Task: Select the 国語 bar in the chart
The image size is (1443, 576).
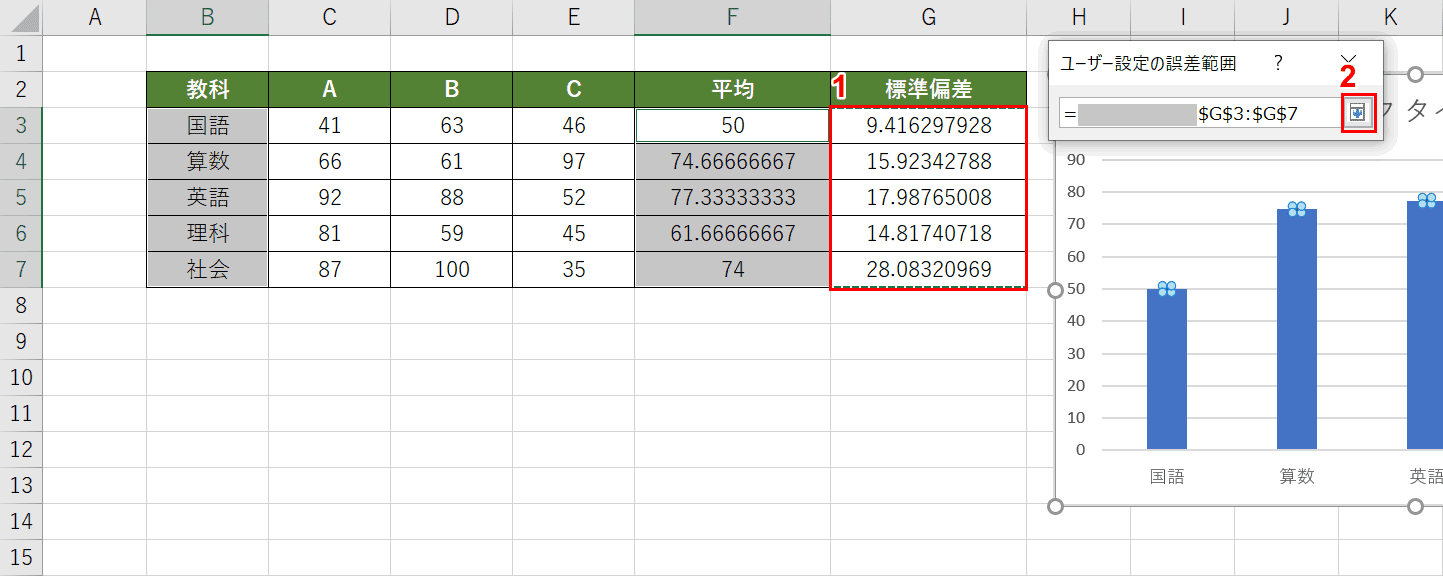Action: coord(1167,369)
